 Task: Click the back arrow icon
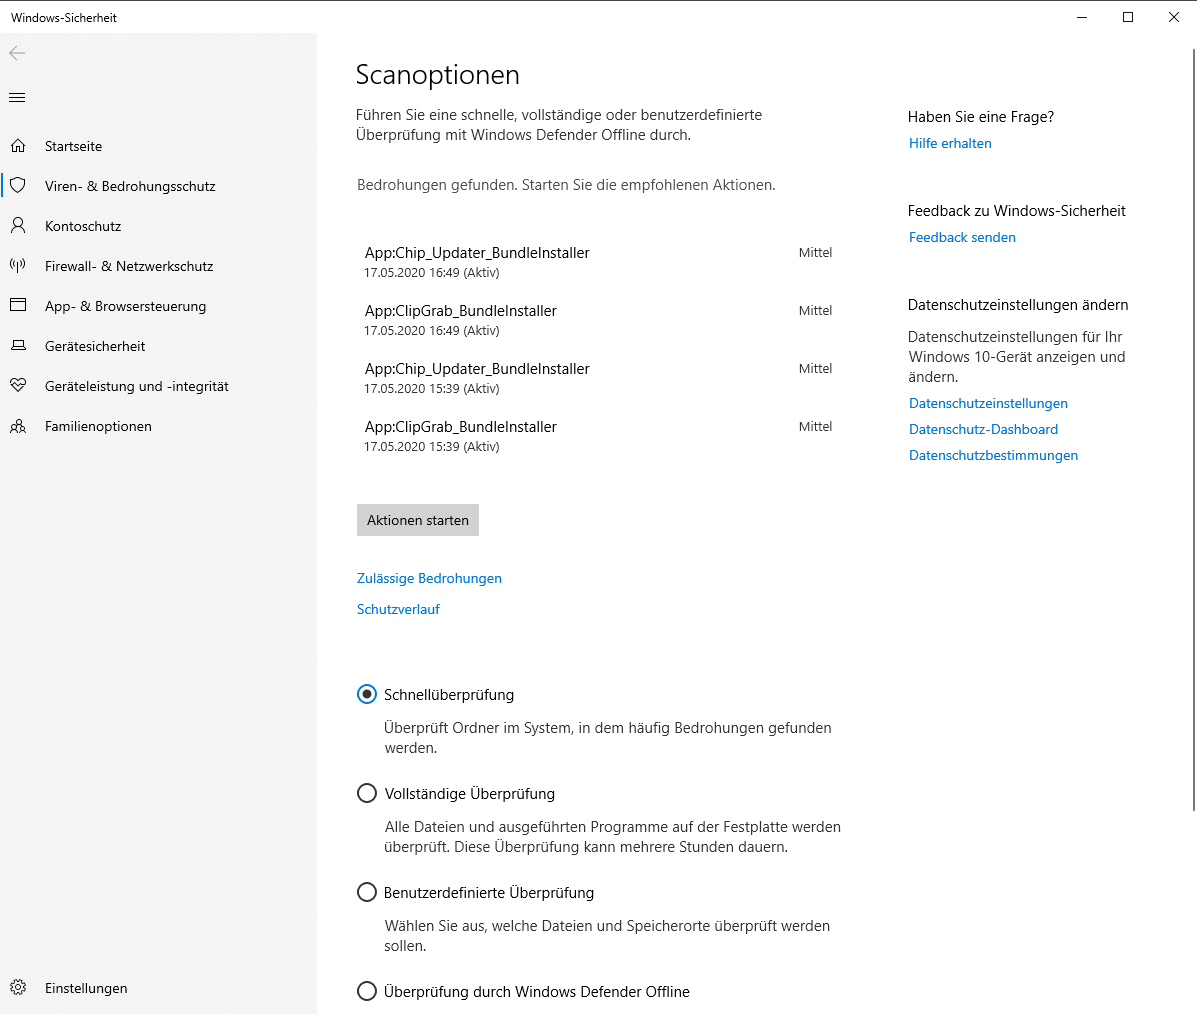point(17,53)
